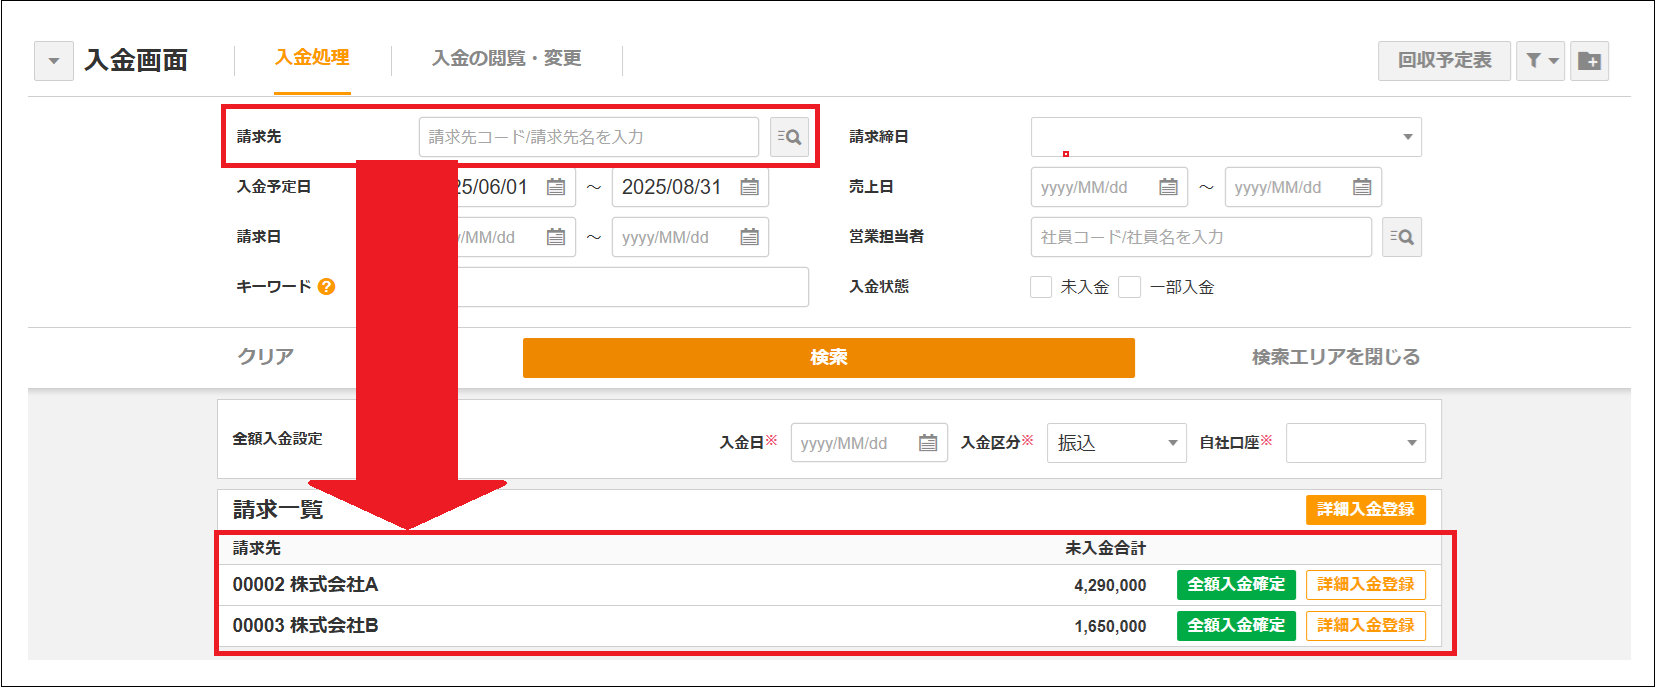The image size is (1657, 688).
Task: Open calendar for 入金予定日 end date
Action: click(x=749, y=187)
